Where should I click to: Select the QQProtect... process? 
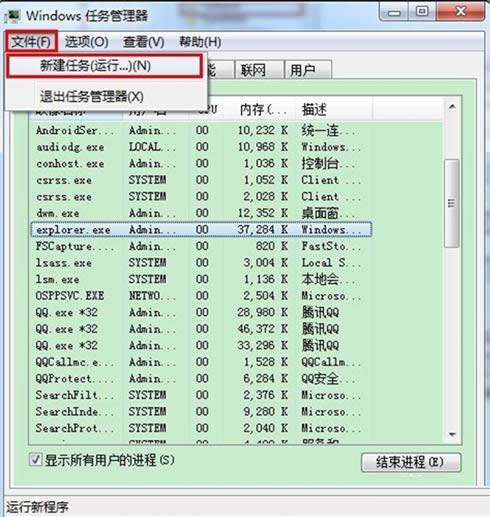[201, 379]
